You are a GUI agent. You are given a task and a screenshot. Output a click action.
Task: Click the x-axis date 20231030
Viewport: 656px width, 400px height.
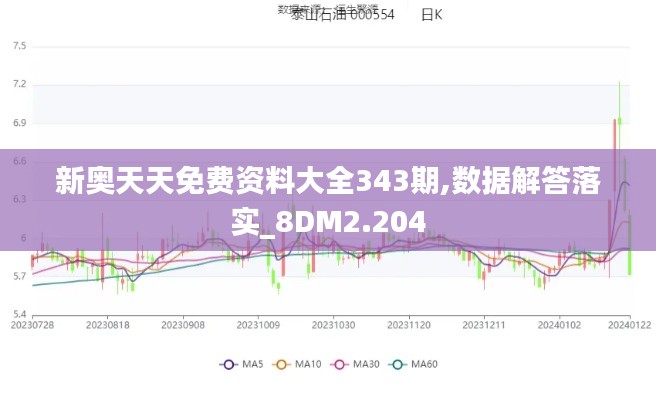(333, 325)
